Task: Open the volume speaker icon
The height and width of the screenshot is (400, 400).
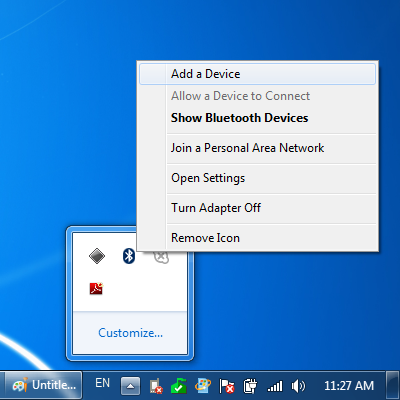Action: click(x=298, y=386)
